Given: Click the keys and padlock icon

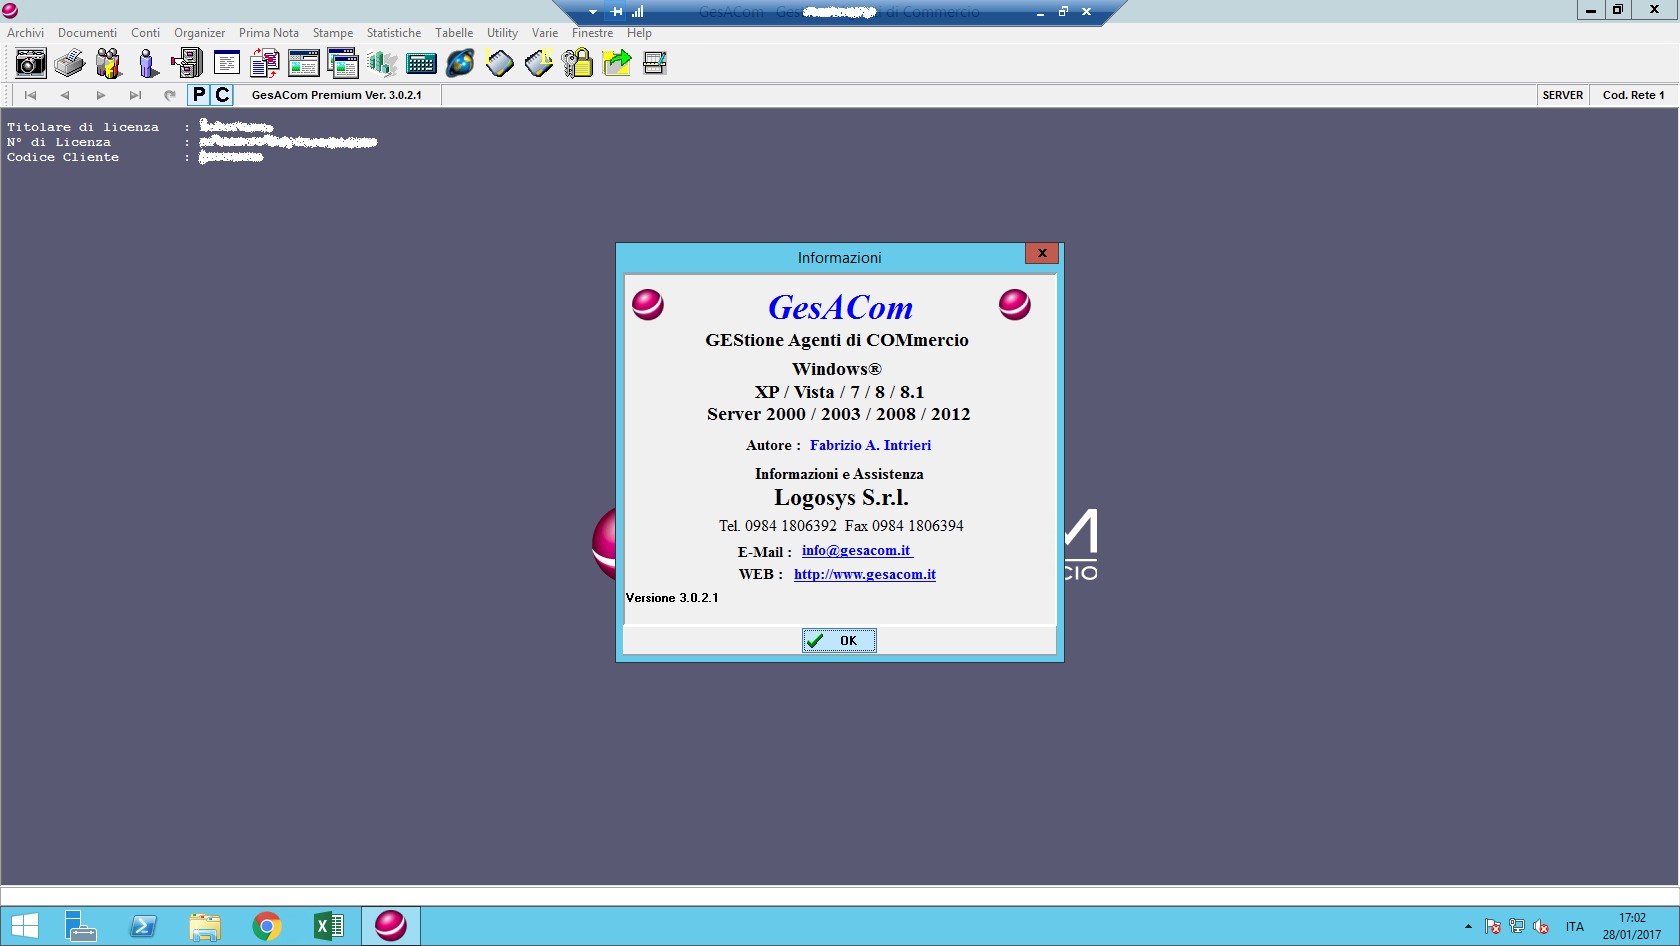Looking at the screenshot, I should 577,63.
